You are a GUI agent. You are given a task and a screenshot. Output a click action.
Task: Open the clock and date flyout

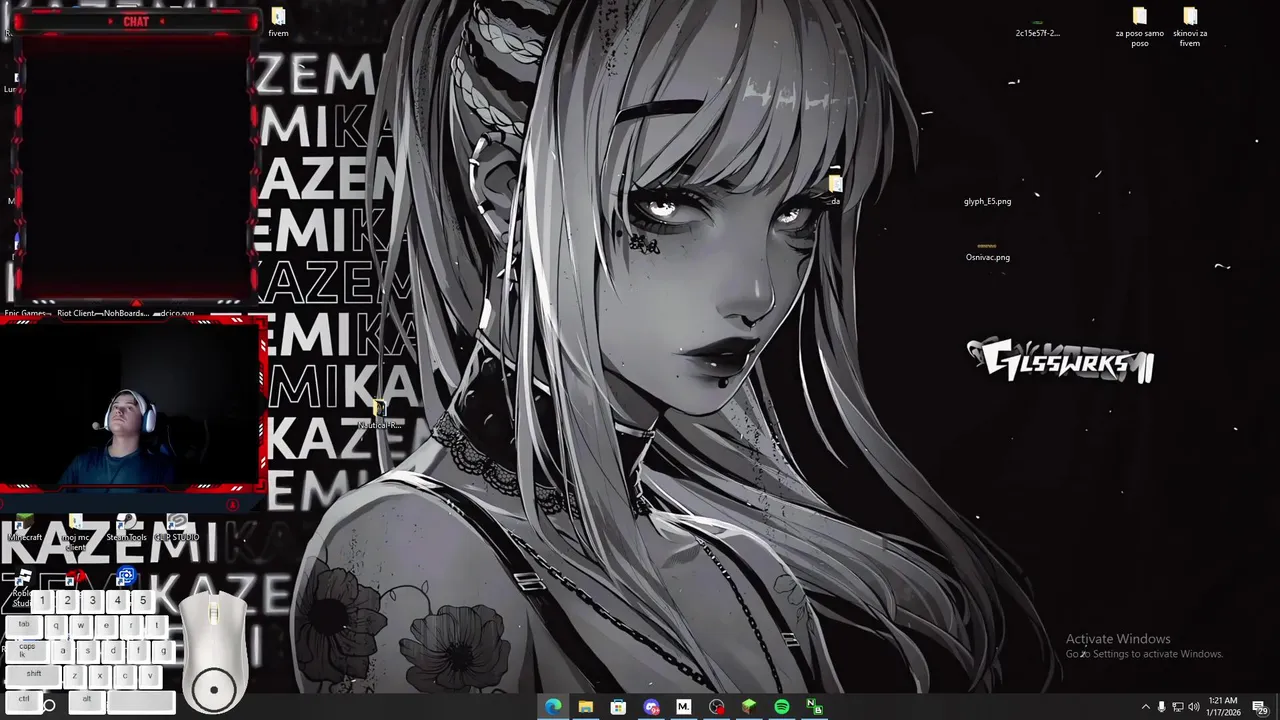pos(1223,707)
